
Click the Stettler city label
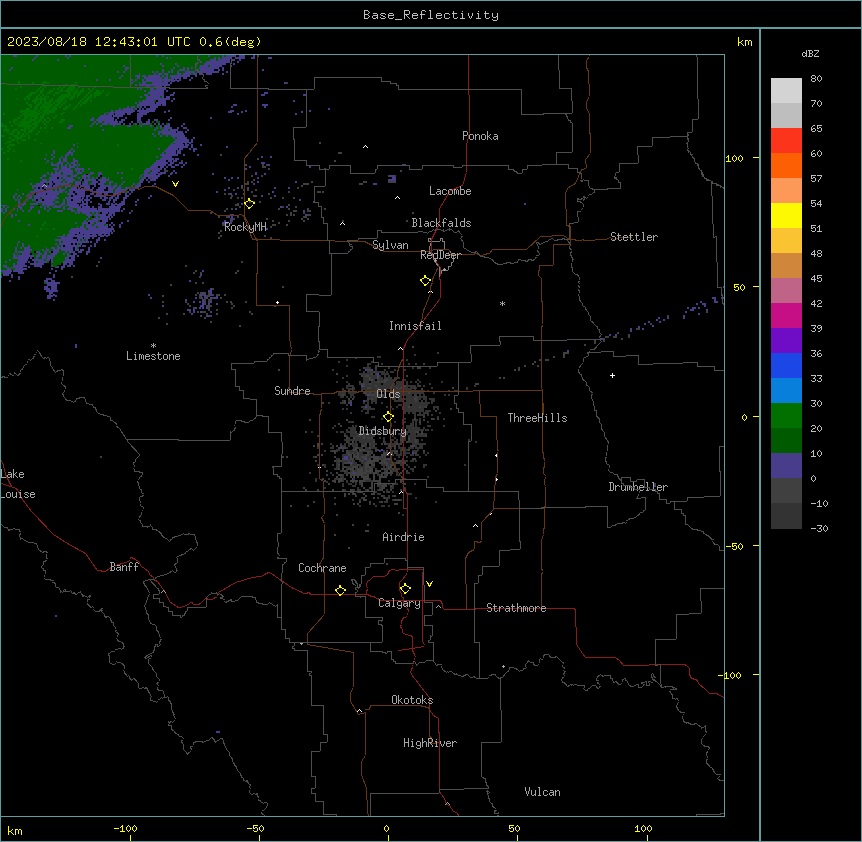click(x=634, y=237)
